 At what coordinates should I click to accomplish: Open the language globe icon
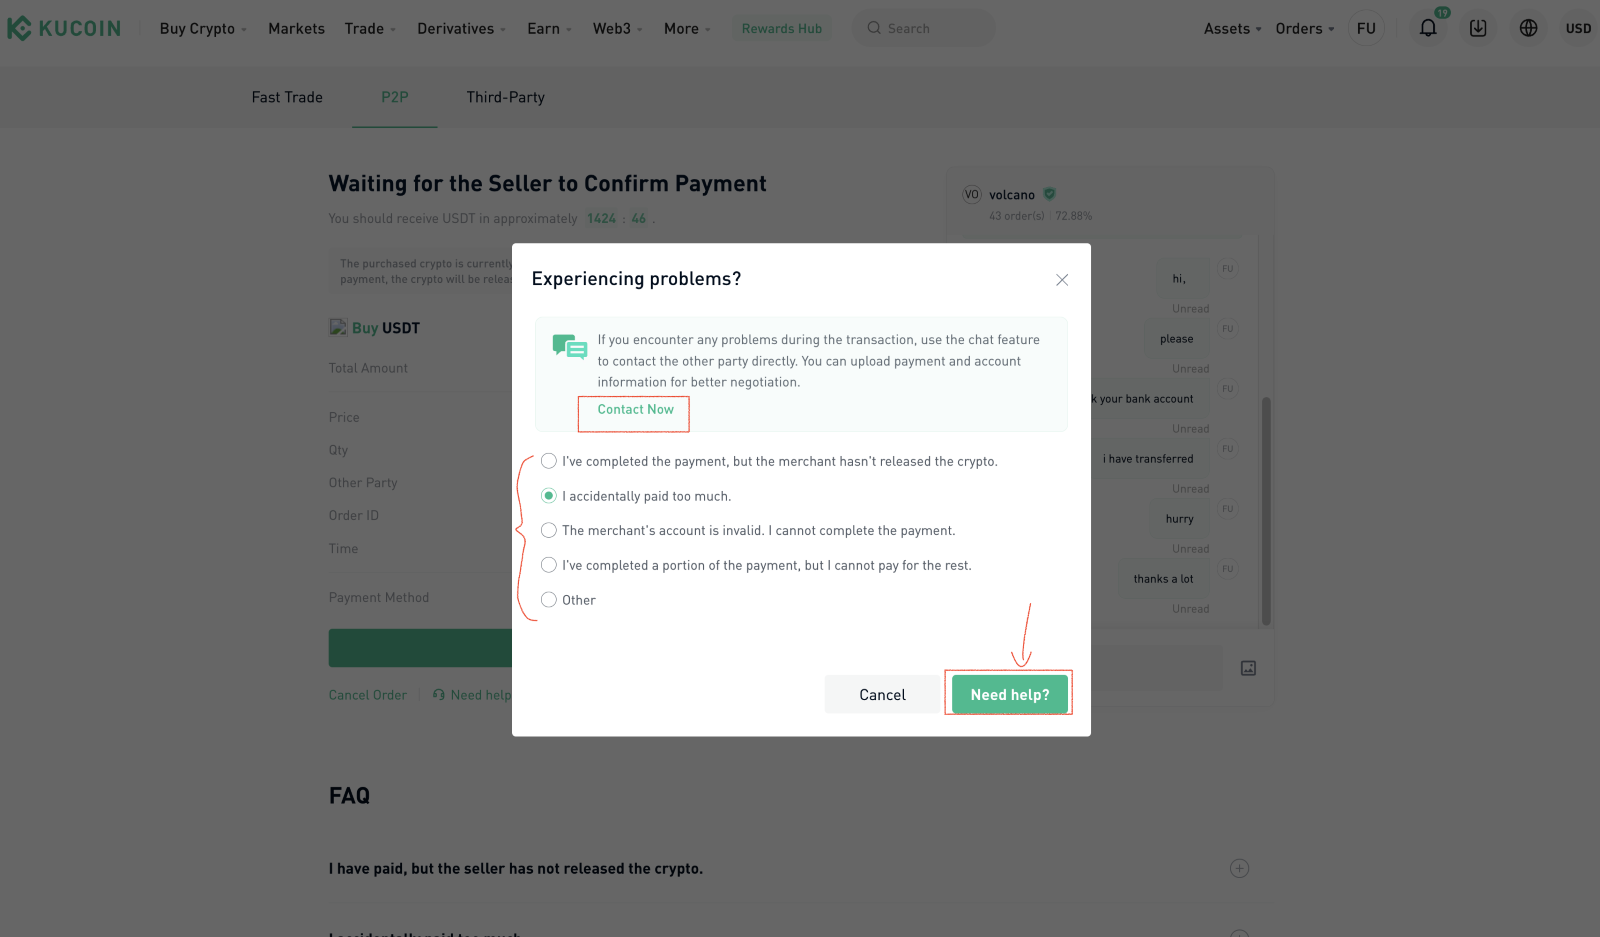coord(1528,28)
